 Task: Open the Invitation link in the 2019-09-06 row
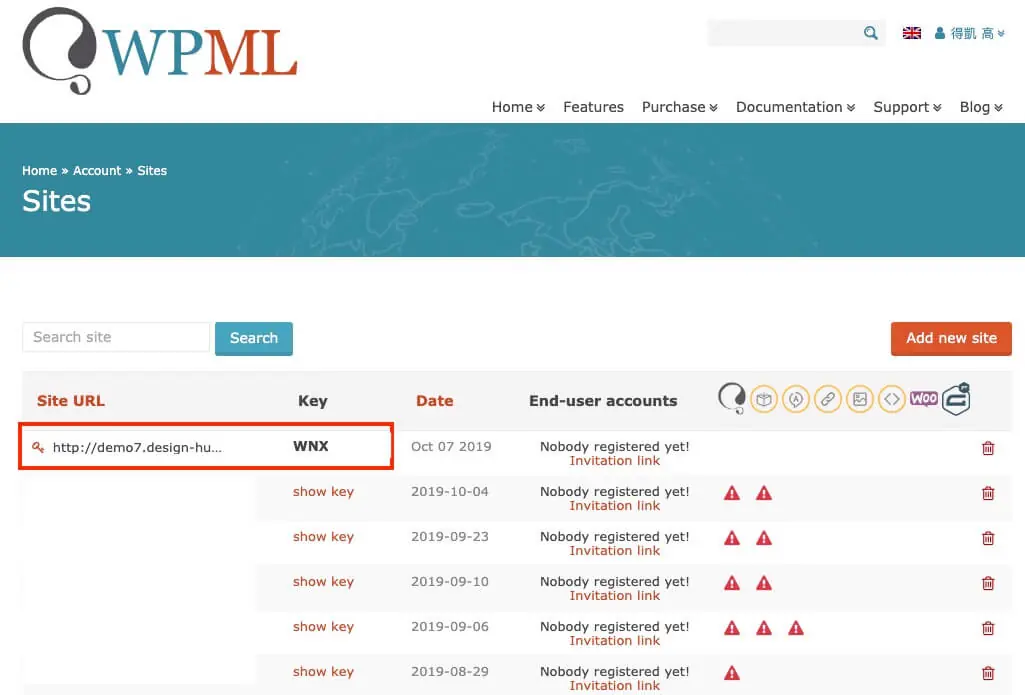[614, 641]
